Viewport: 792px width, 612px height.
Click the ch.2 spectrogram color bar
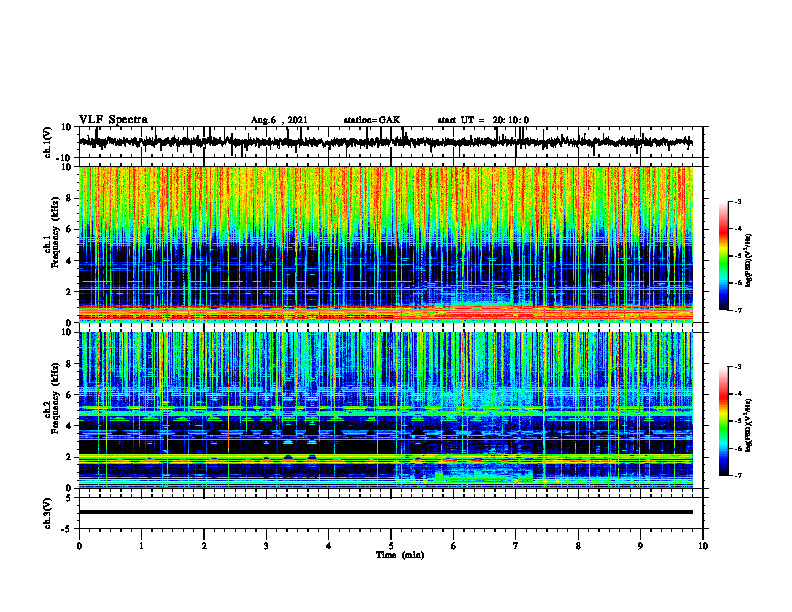(x=724, y=421)
